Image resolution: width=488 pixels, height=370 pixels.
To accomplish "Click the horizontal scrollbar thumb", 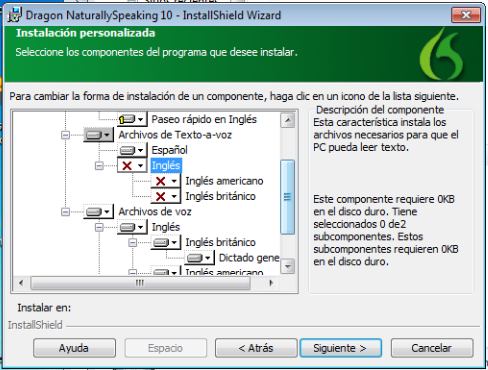I will pos(140,283).
